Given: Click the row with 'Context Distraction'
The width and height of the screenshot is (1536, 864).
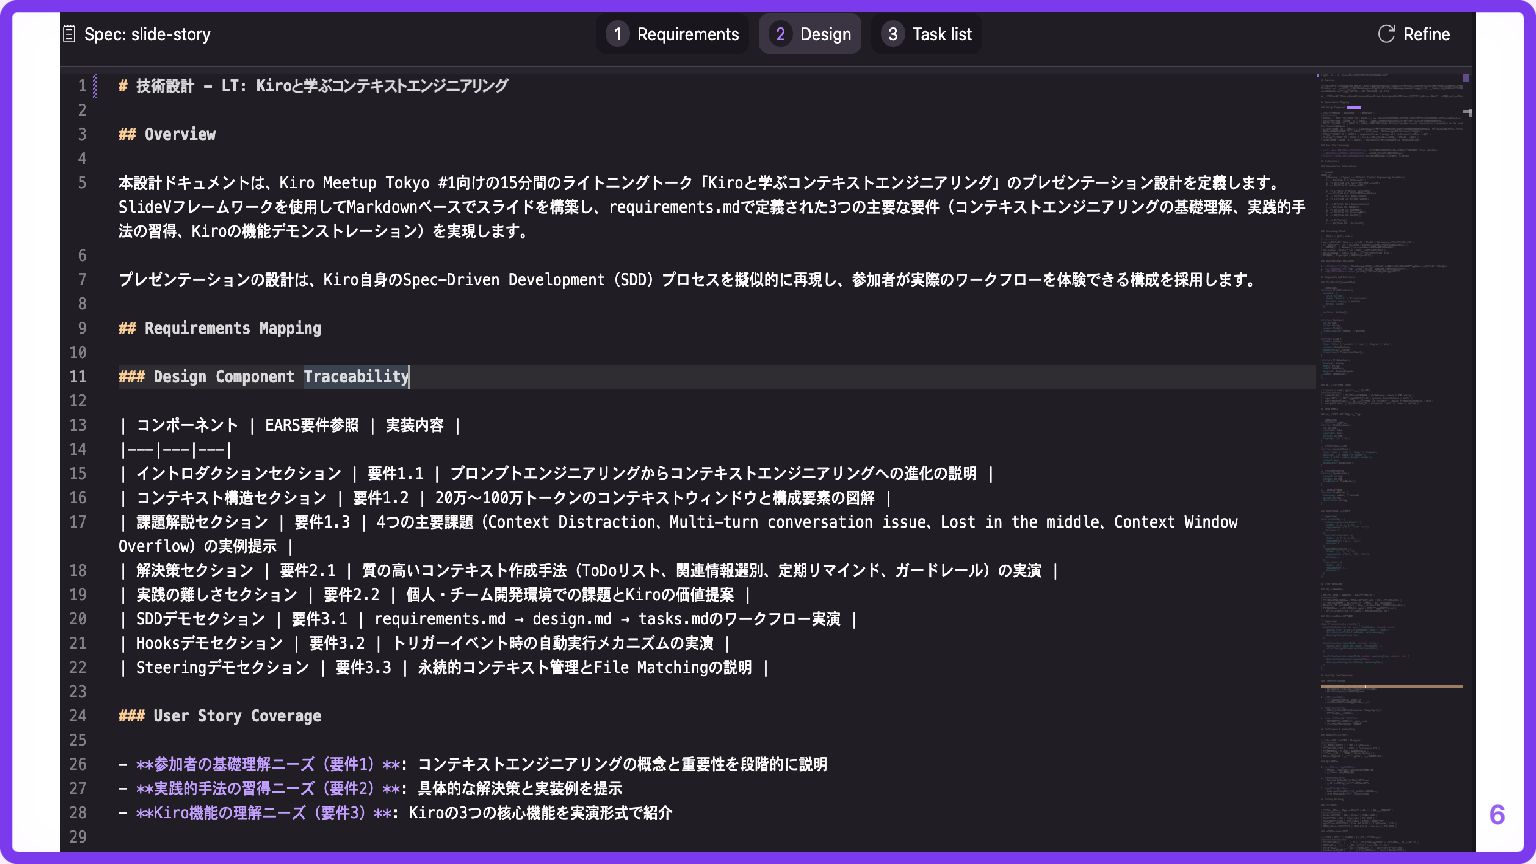Looking at the screenshot, I should pos(678,534).
